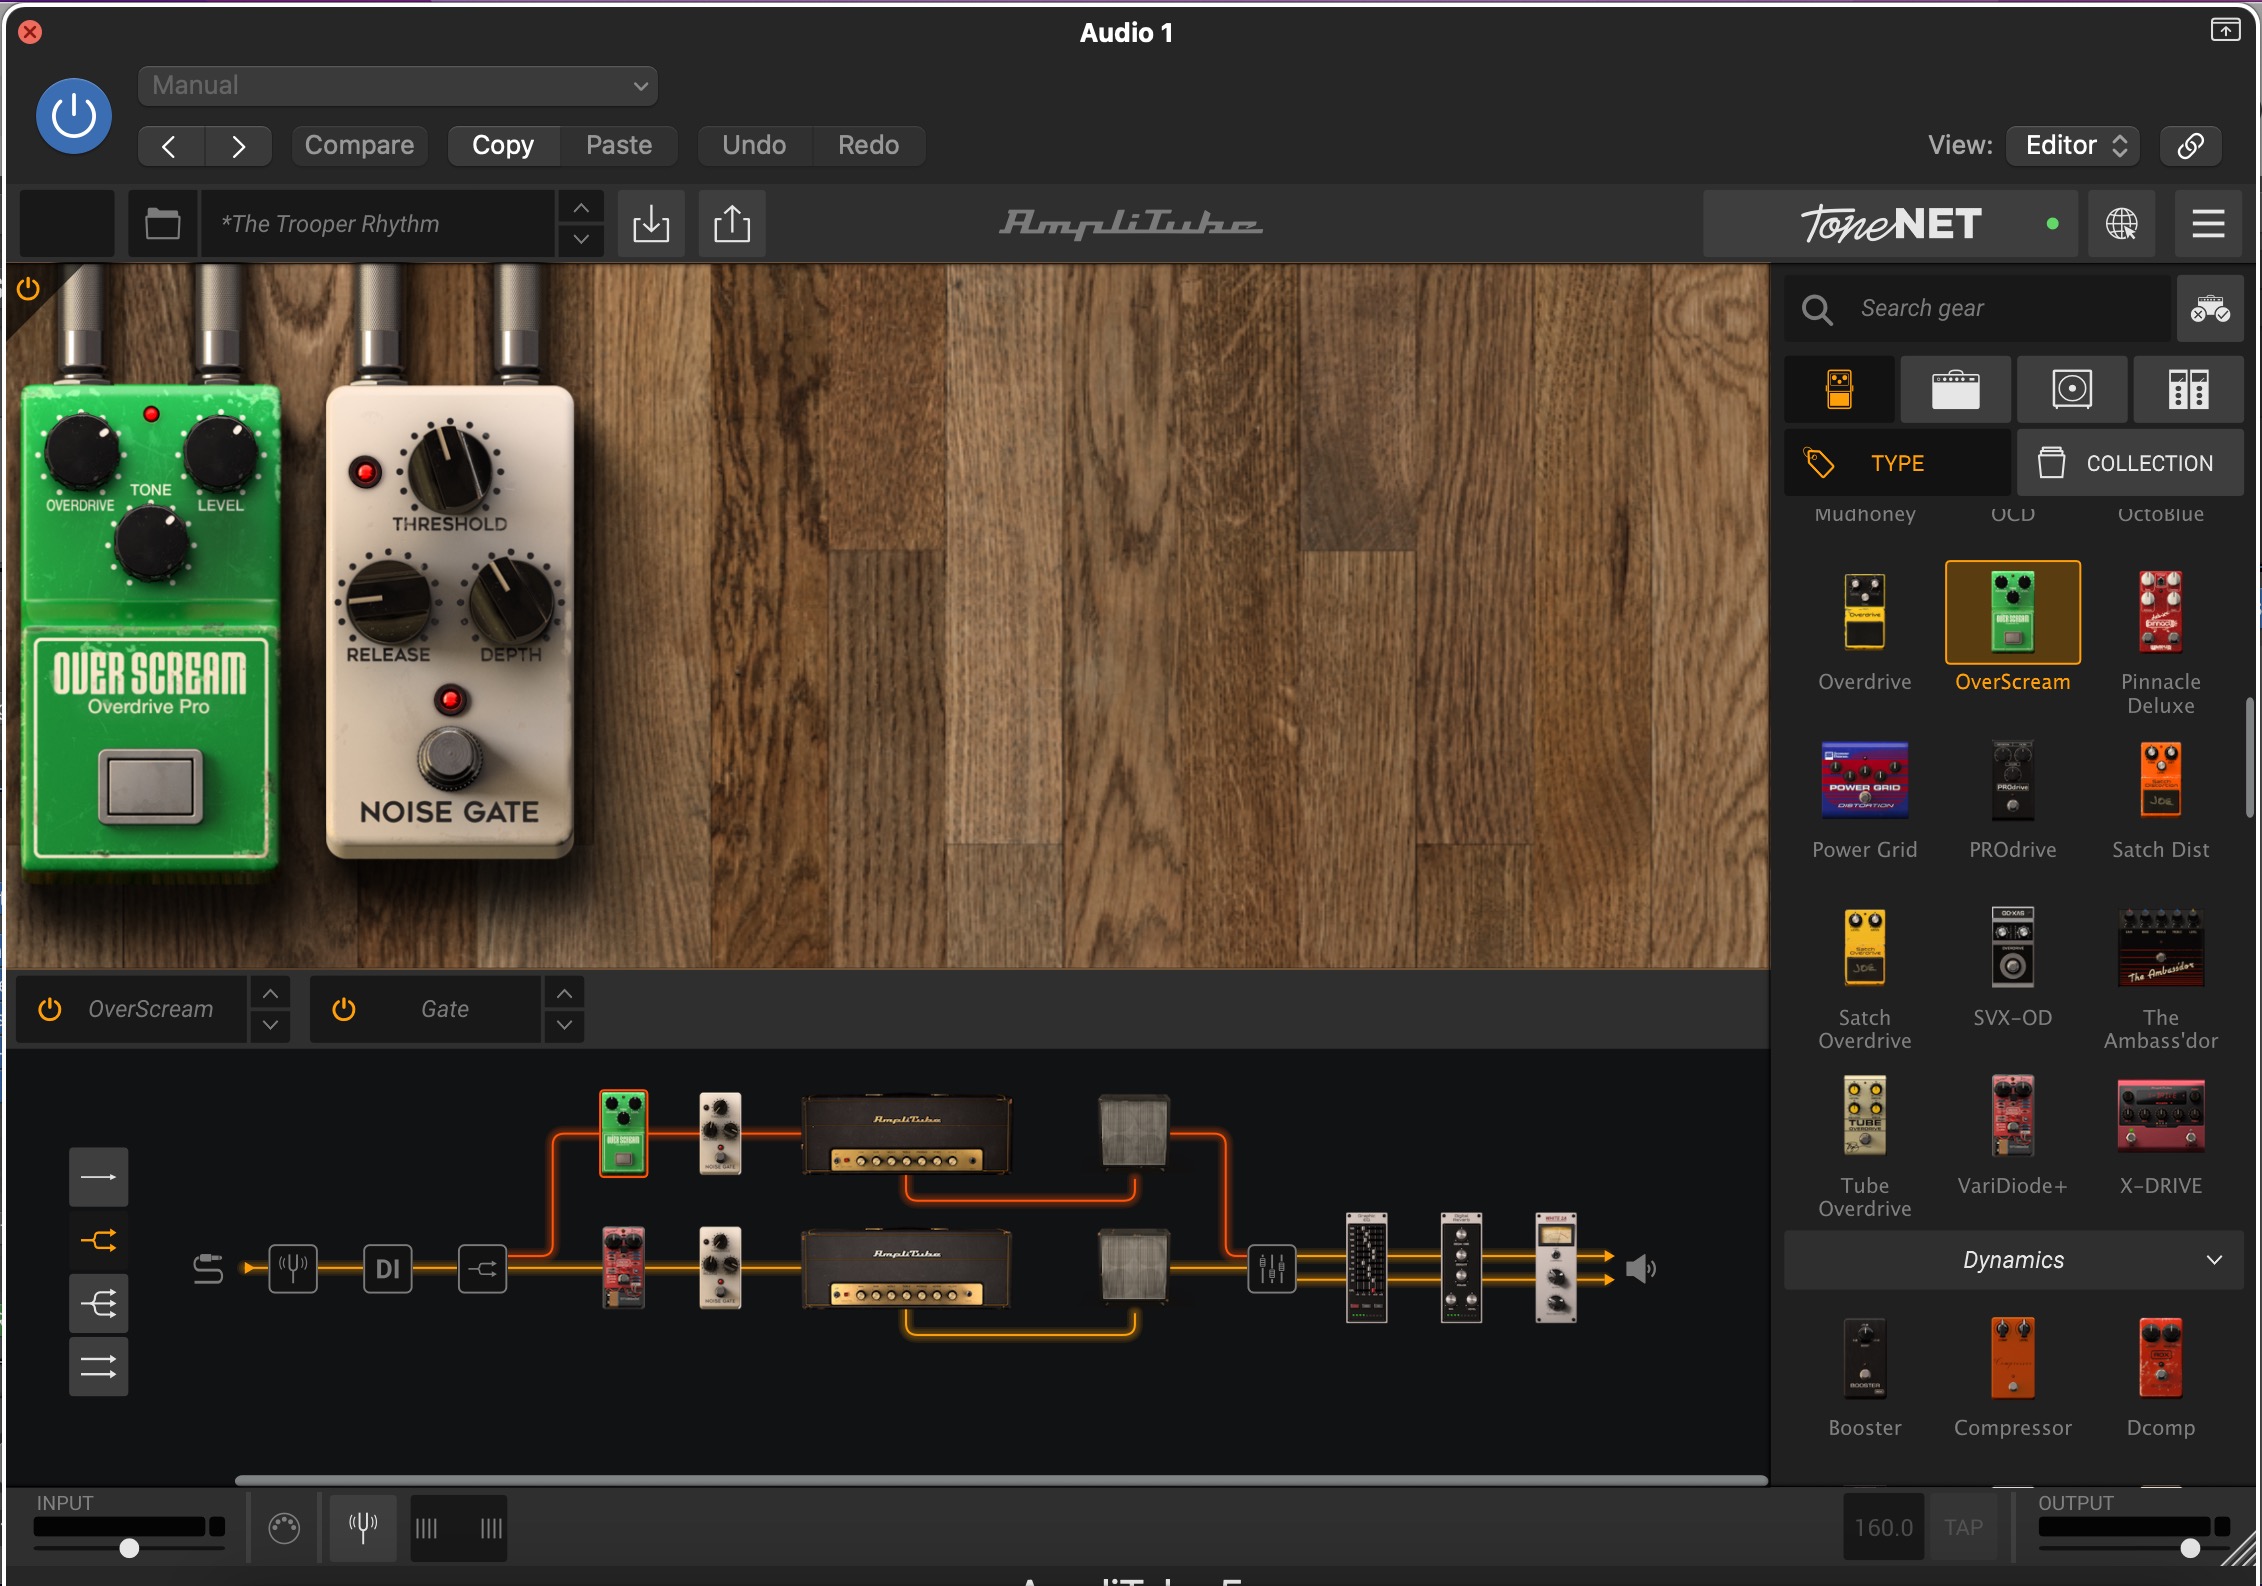Click the Paste button
The image size is (2262, 1586).
(x=619, y=146)
